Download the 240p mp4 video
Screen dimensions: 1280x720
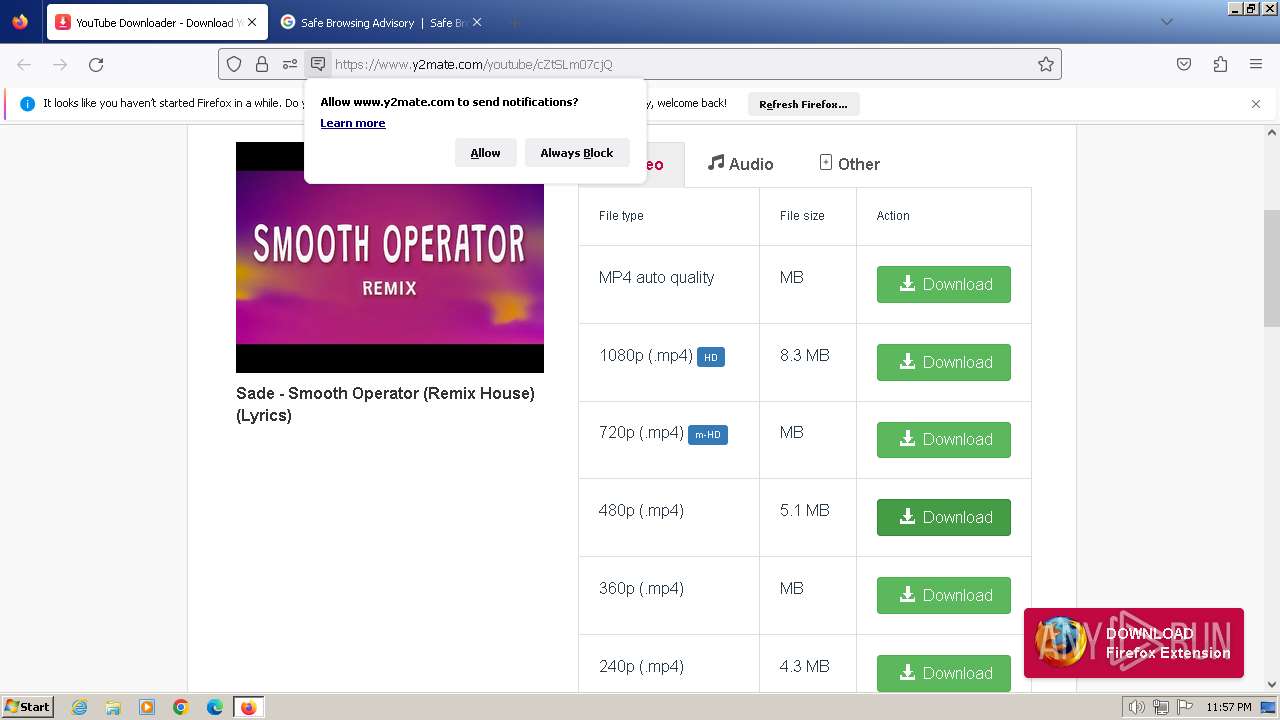click(944, 673)
